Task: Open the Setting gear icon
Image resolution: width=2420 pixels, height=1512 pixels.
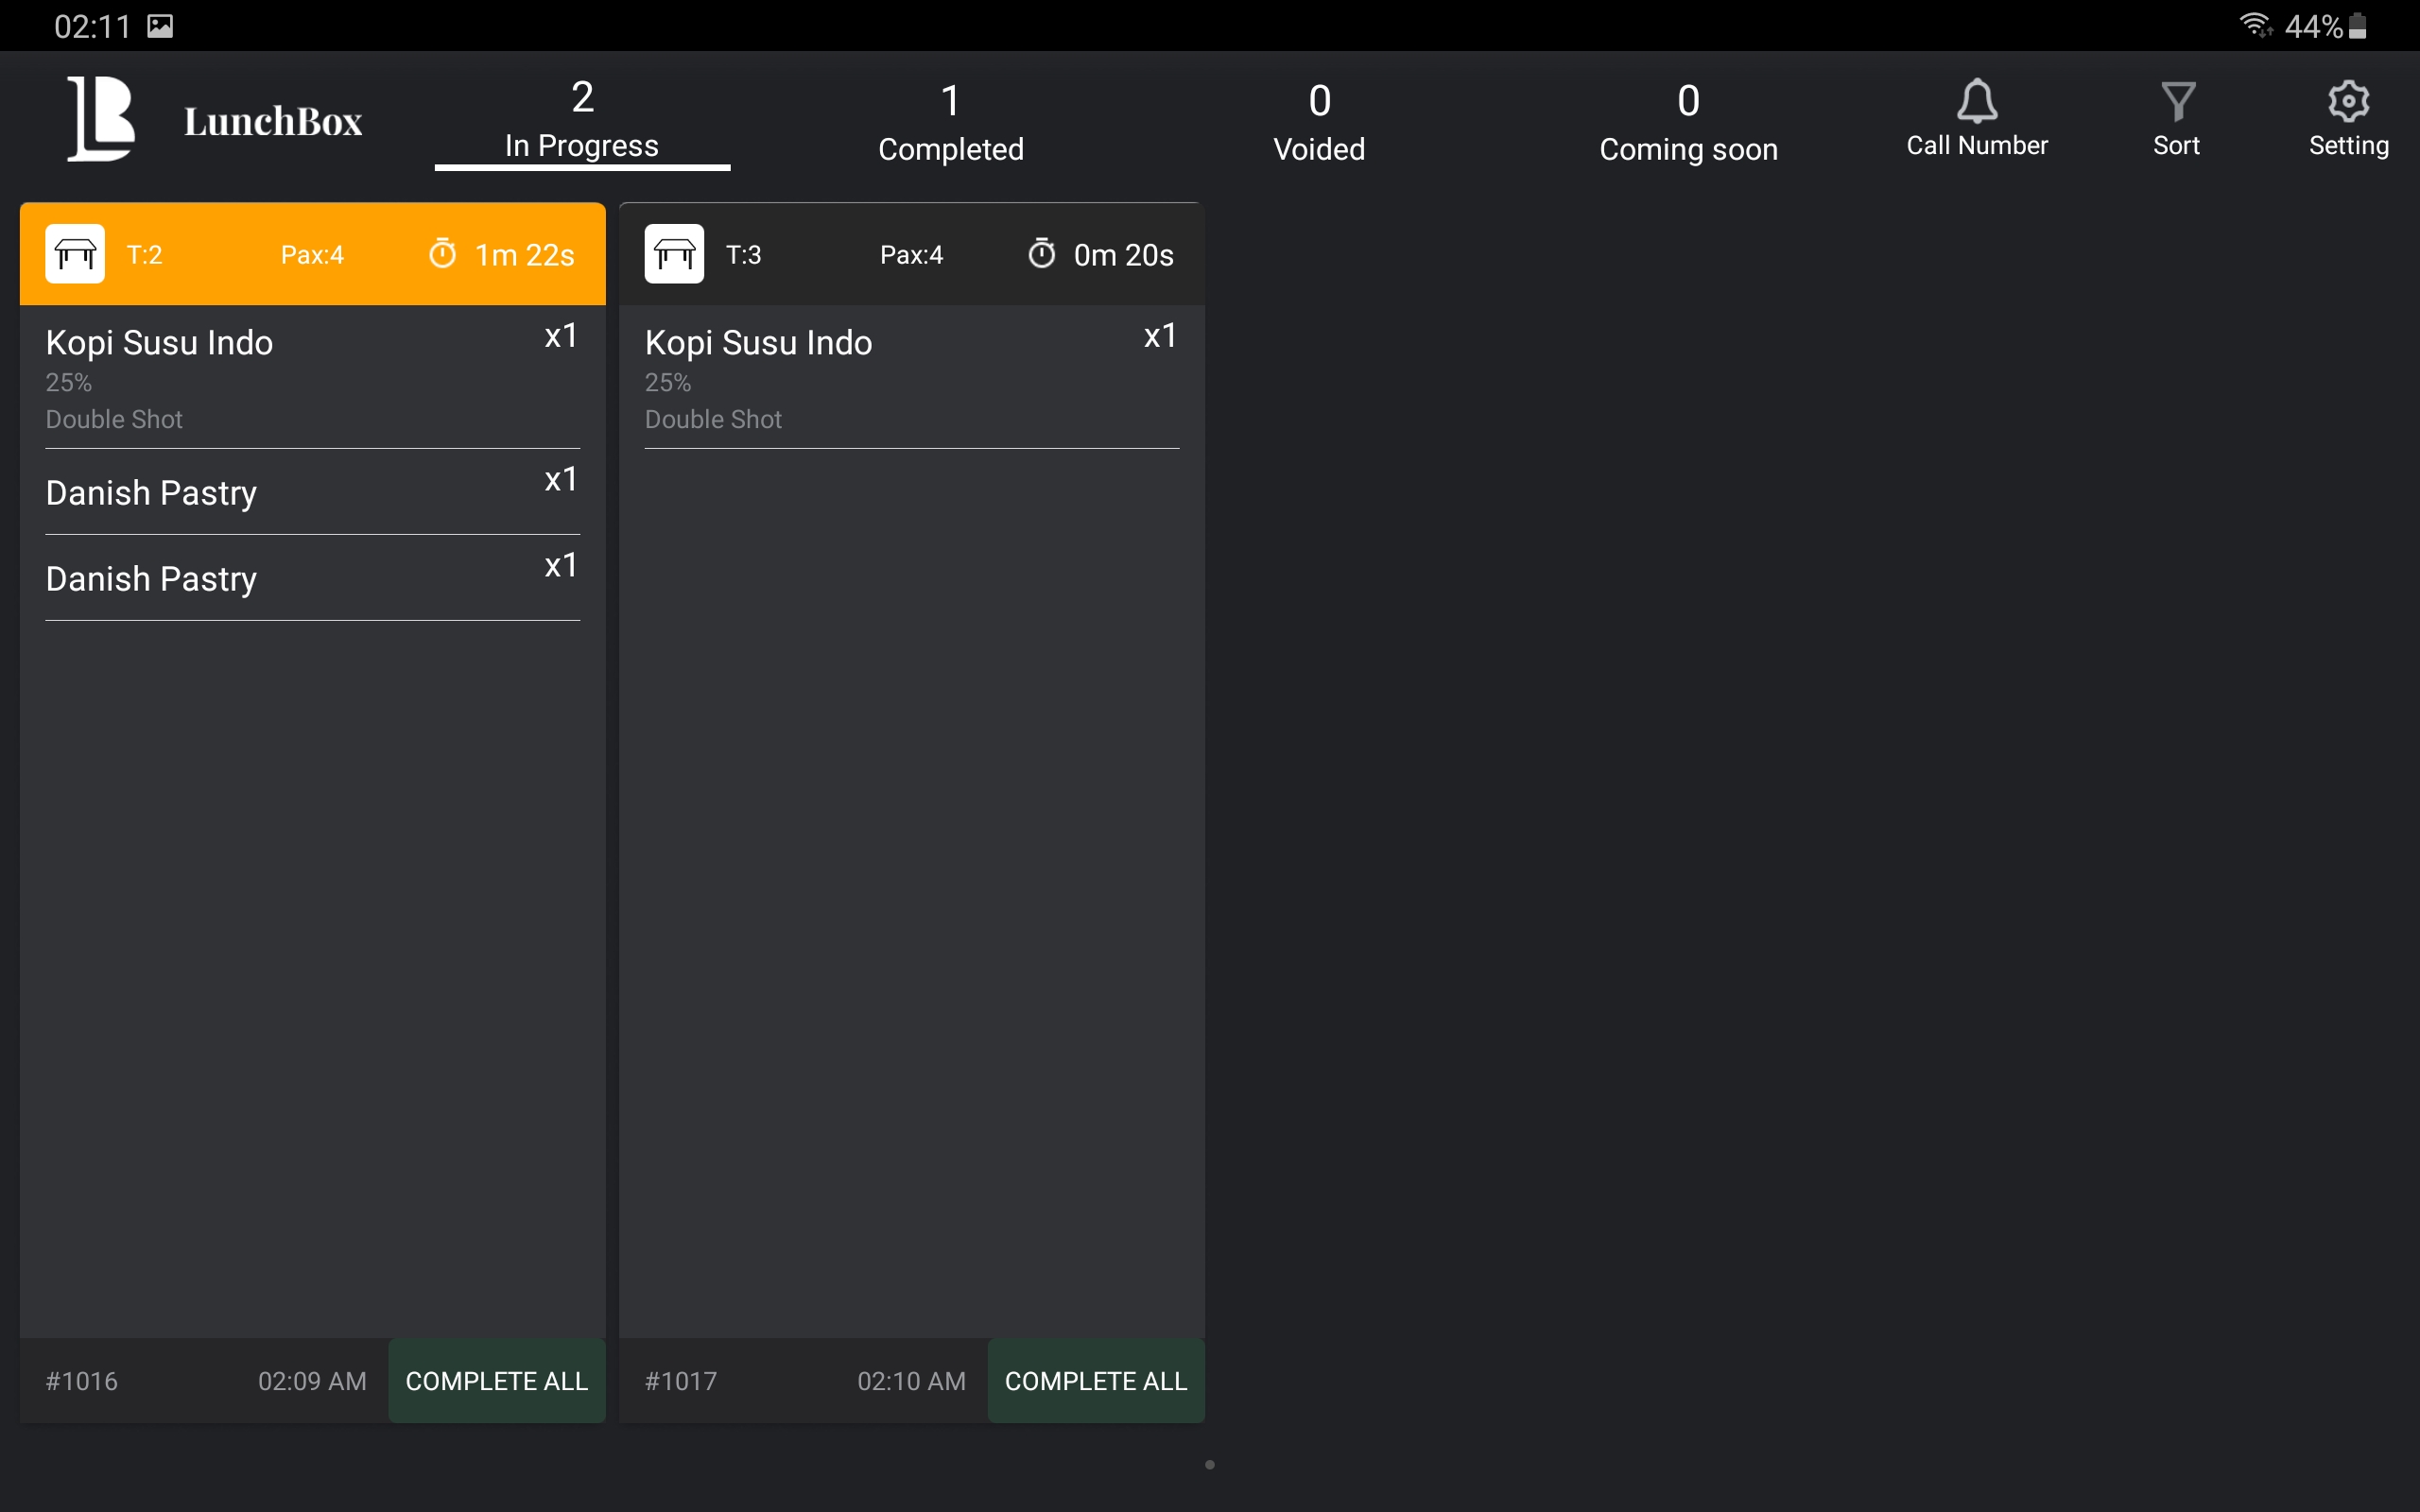Action: pyautogui.click(x=2348, y=101)
